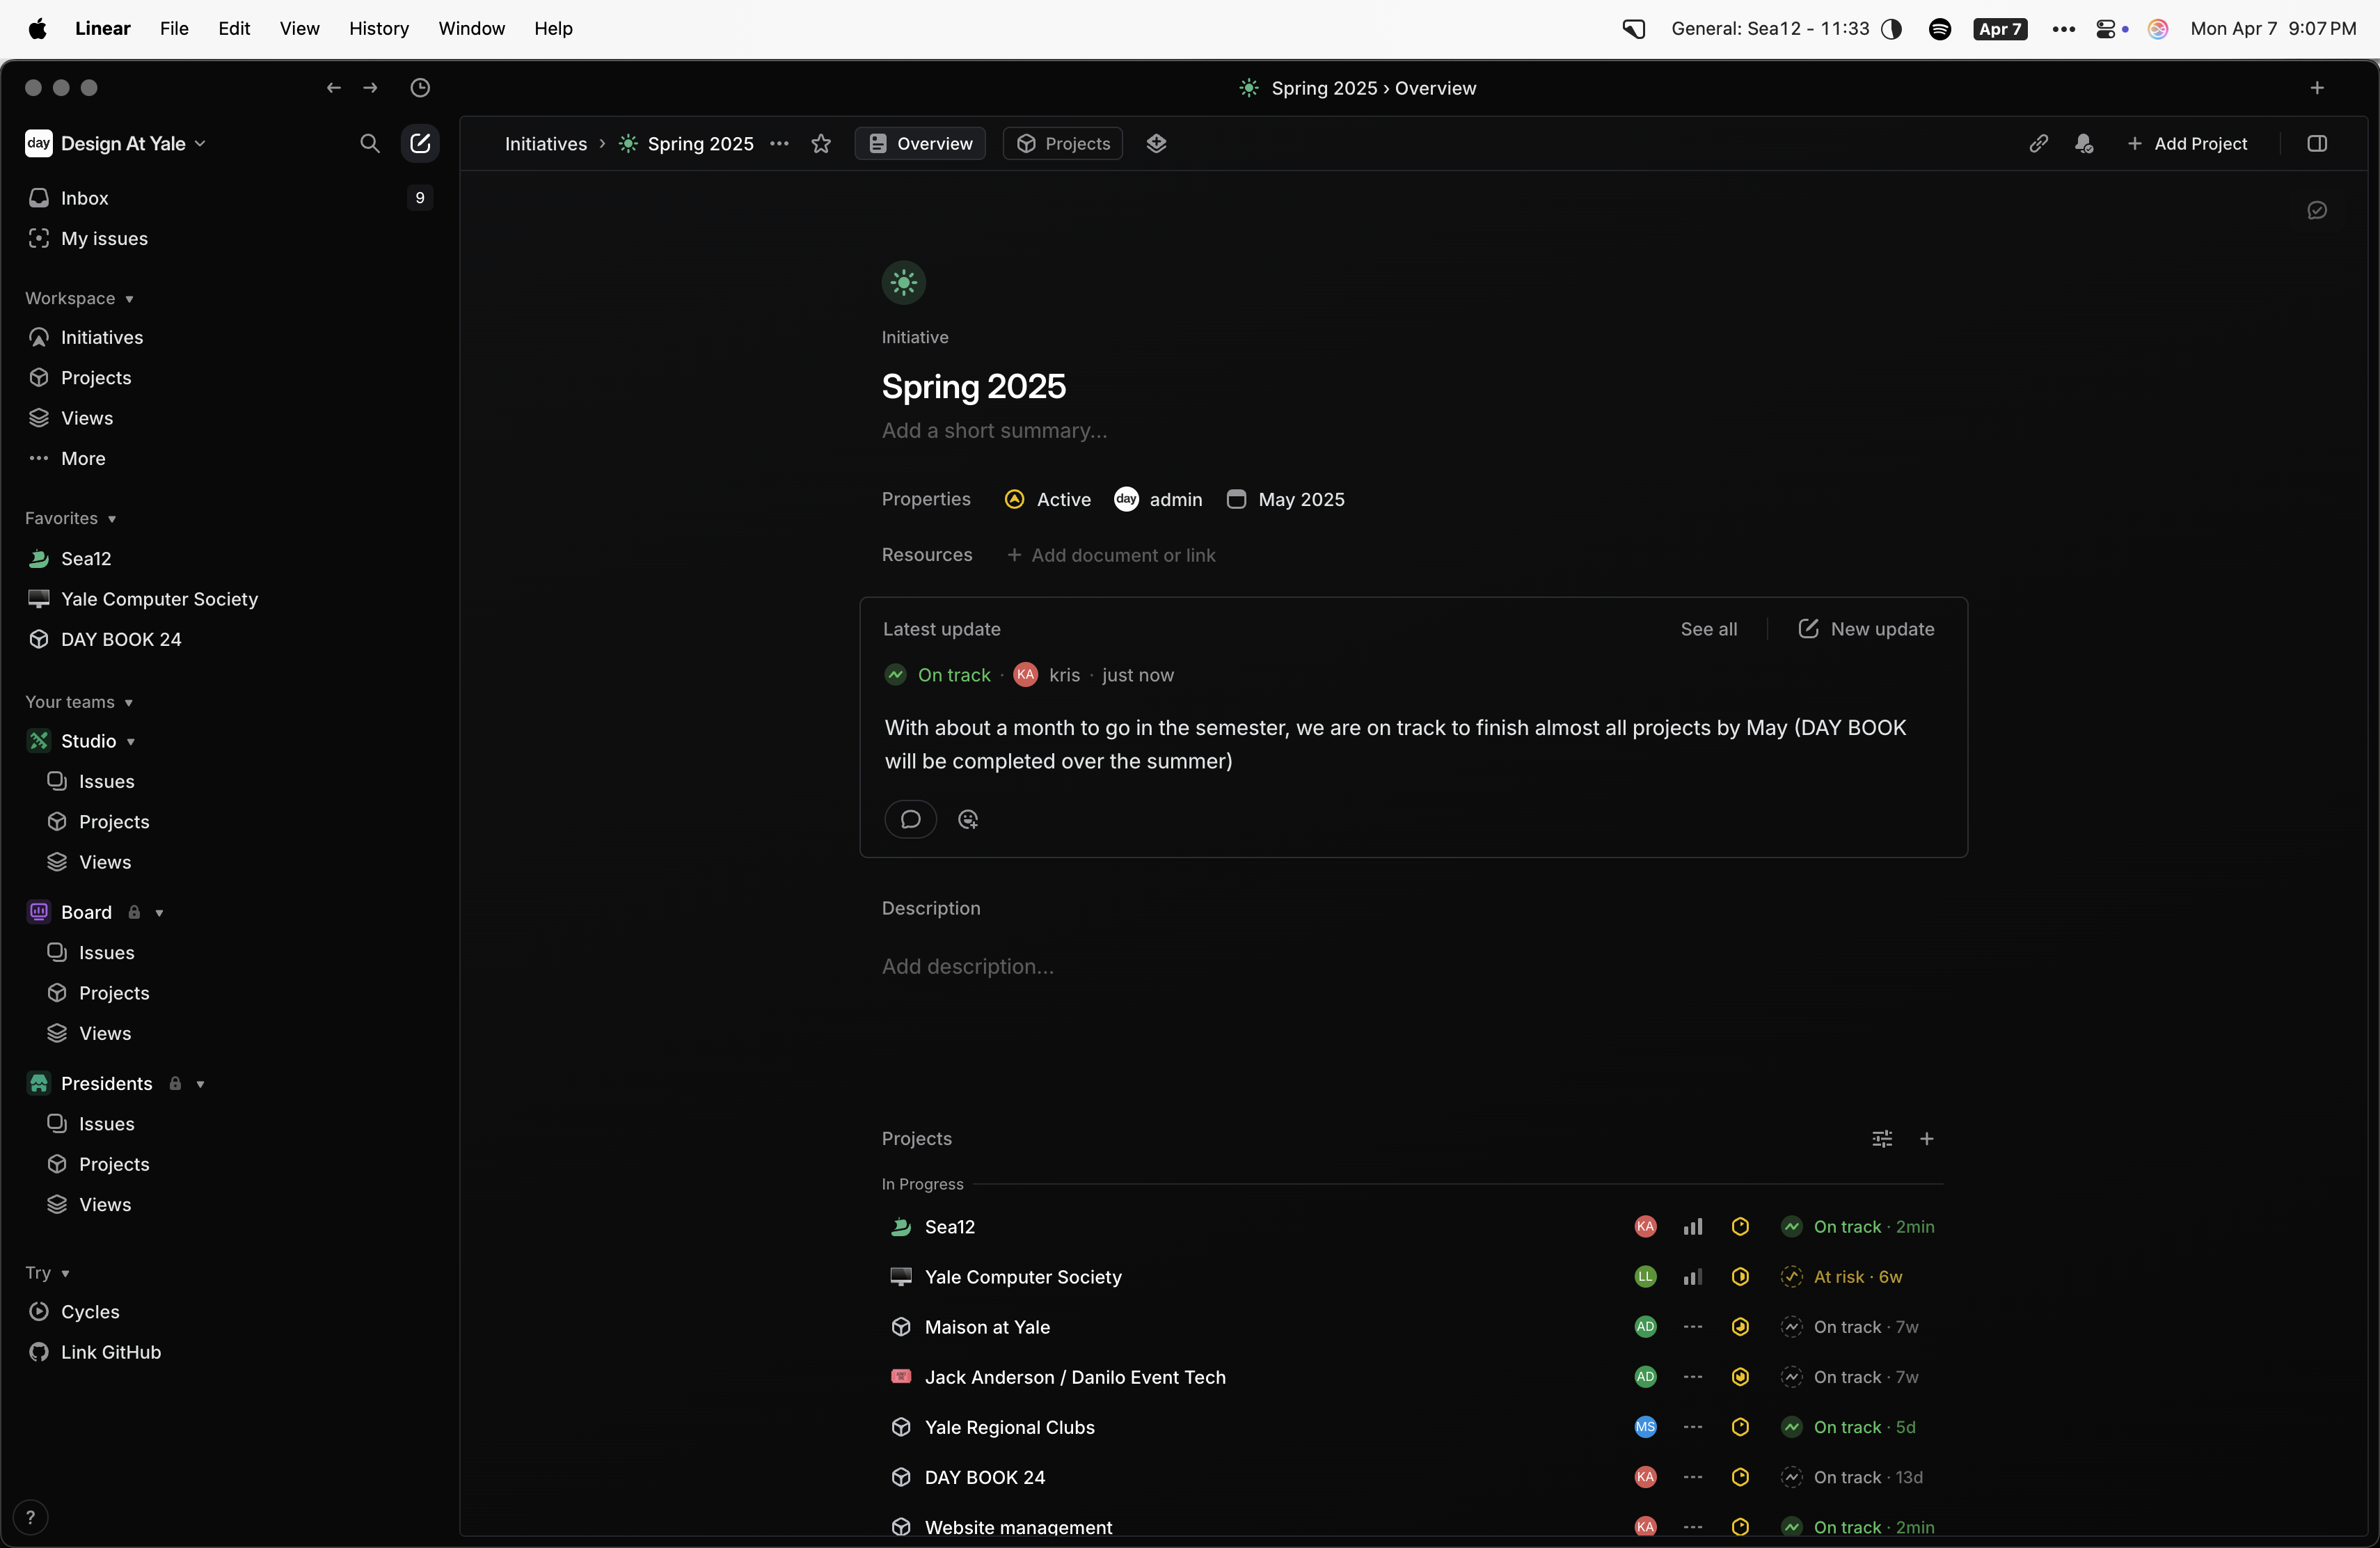Collapse the Try section
Viewport: 2380px width, 1548px height.
click(x=48, y=1272)
